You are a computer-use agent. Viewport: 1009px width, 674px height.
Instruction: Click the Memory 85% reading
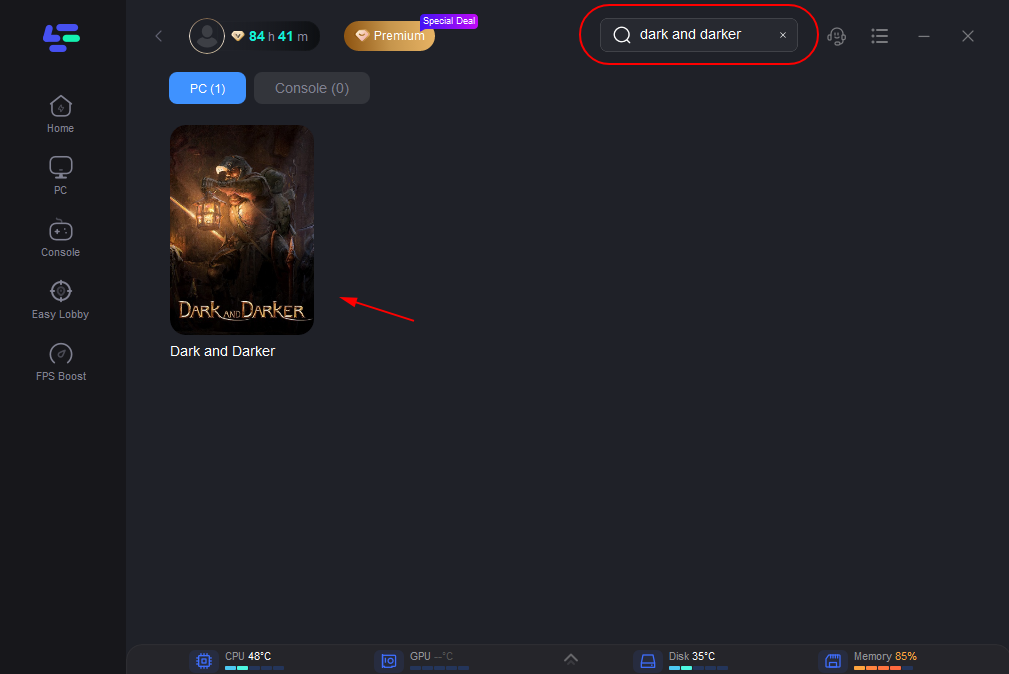885,656
